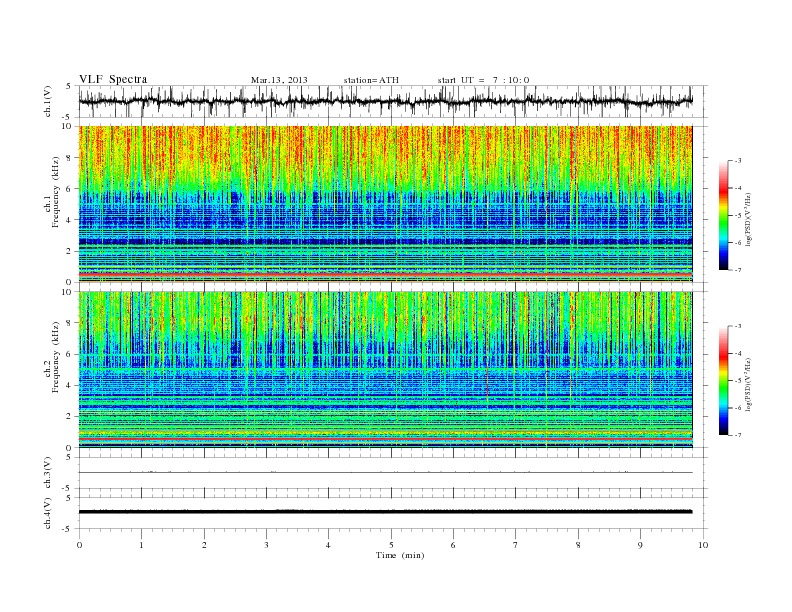792x612 pixels.
Task: Click the "ch.4(V)" axis label
Action: [48, 513]
